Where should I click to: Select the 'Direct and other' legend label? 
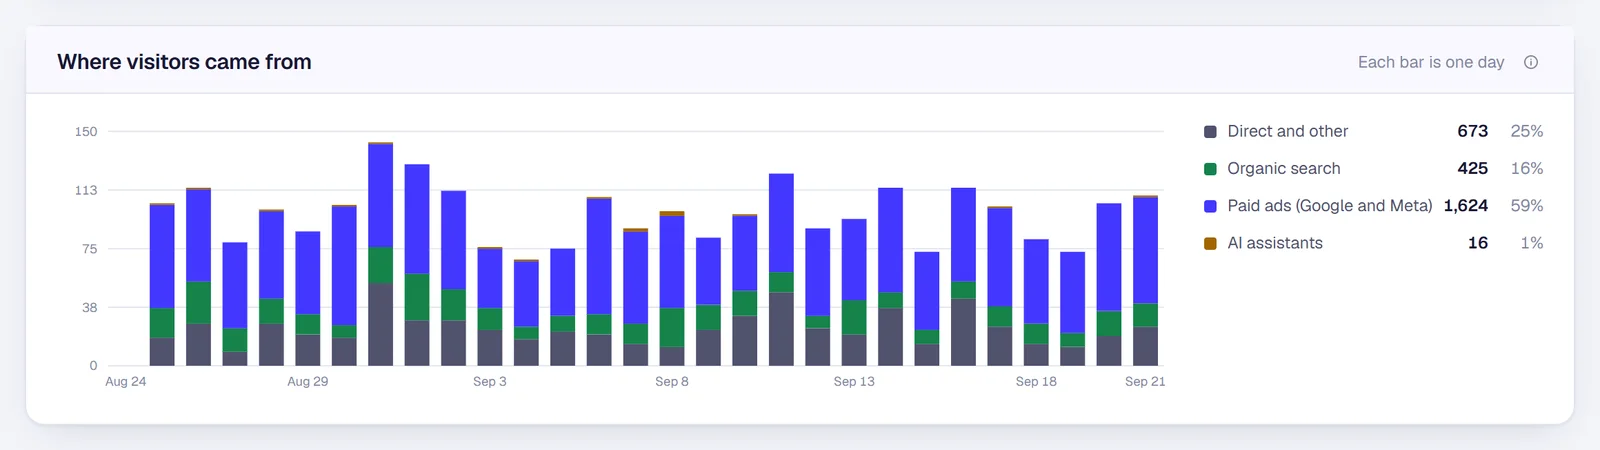[1288, 131]
